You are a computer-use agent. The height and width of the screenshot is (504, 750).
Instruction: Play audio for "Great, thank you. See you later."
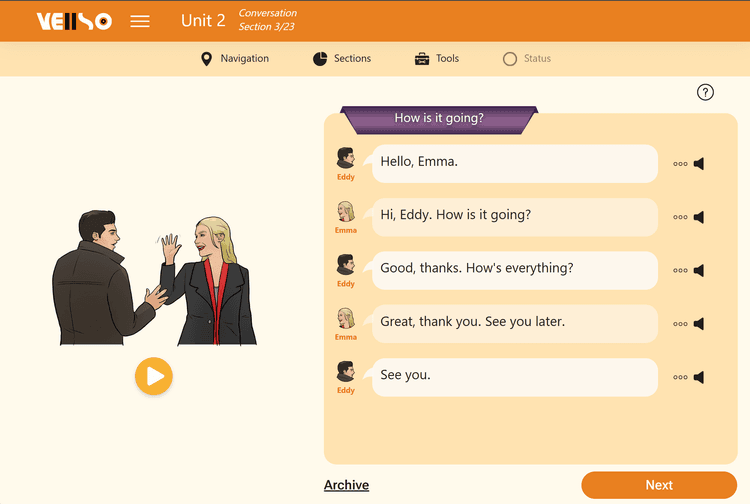(x=699, y=324)
